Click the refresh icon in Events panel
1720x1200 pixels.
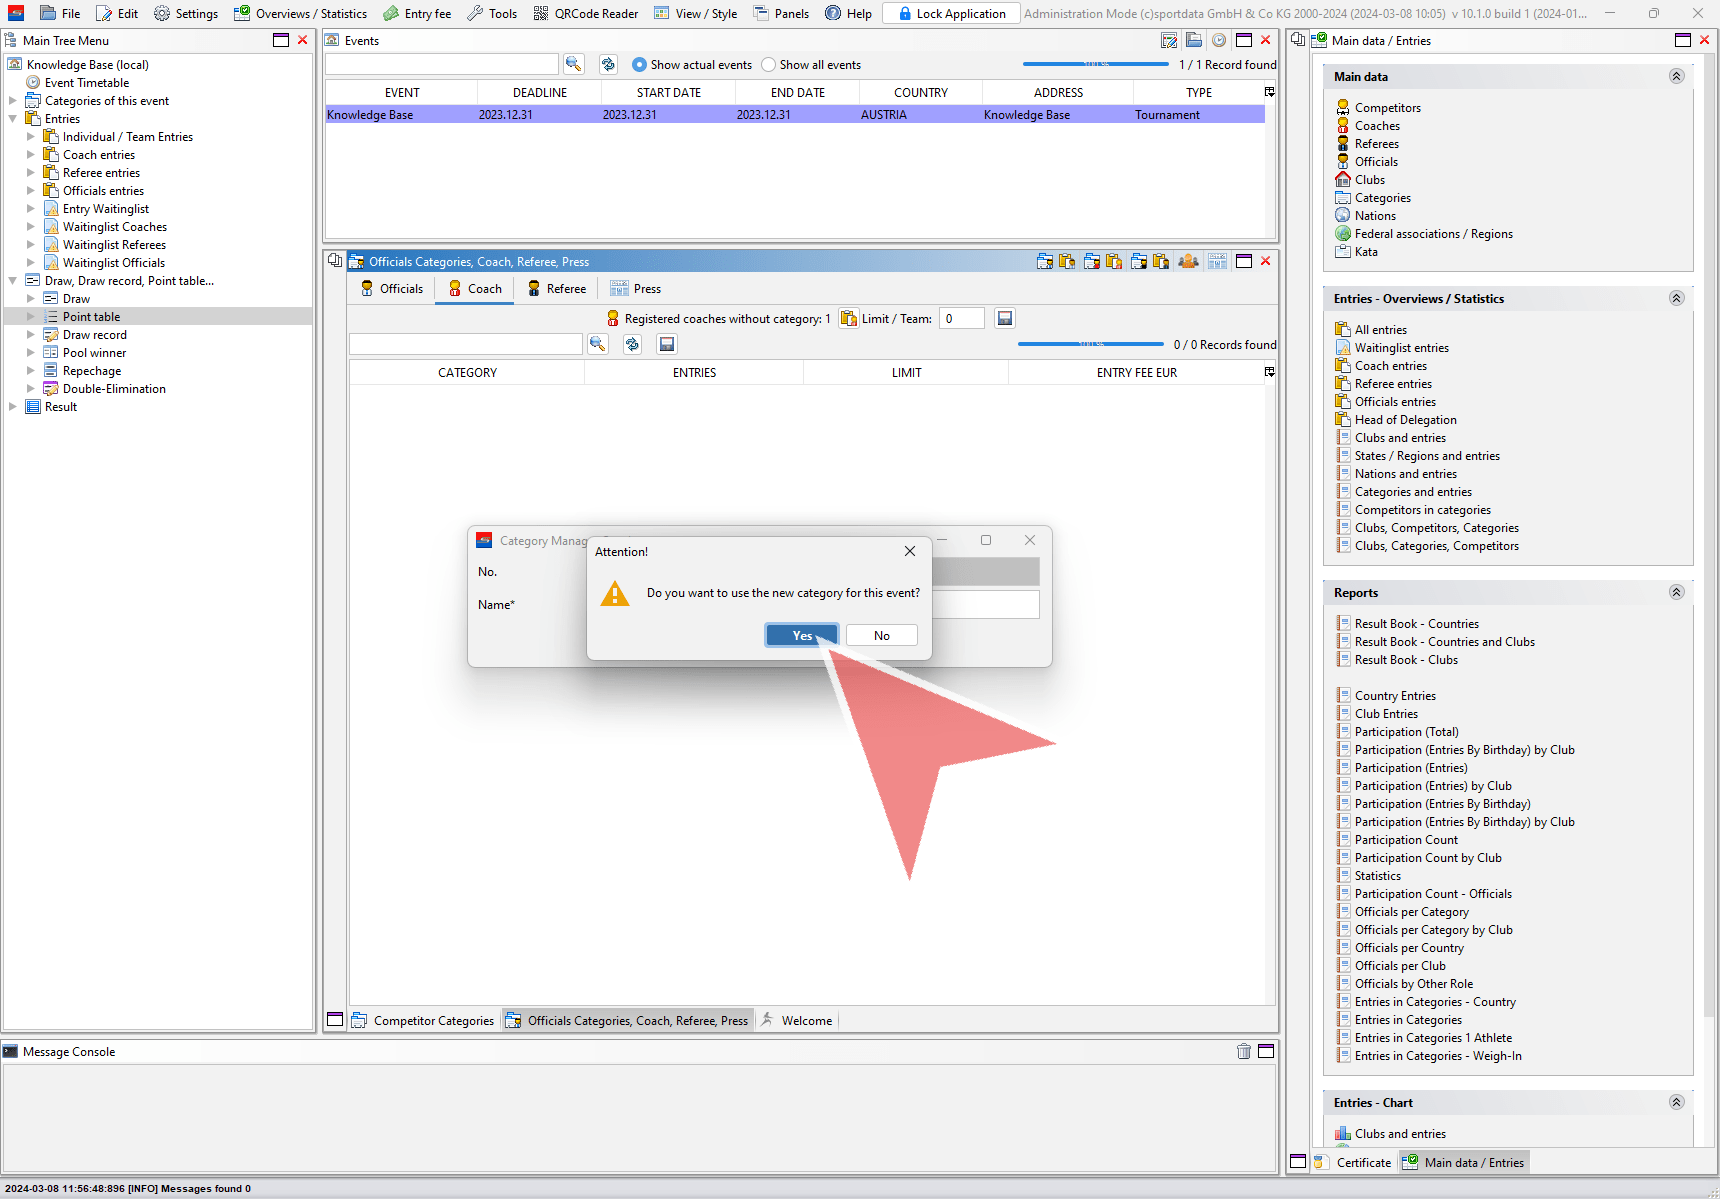pyautogui.click(x=608, y=64)
